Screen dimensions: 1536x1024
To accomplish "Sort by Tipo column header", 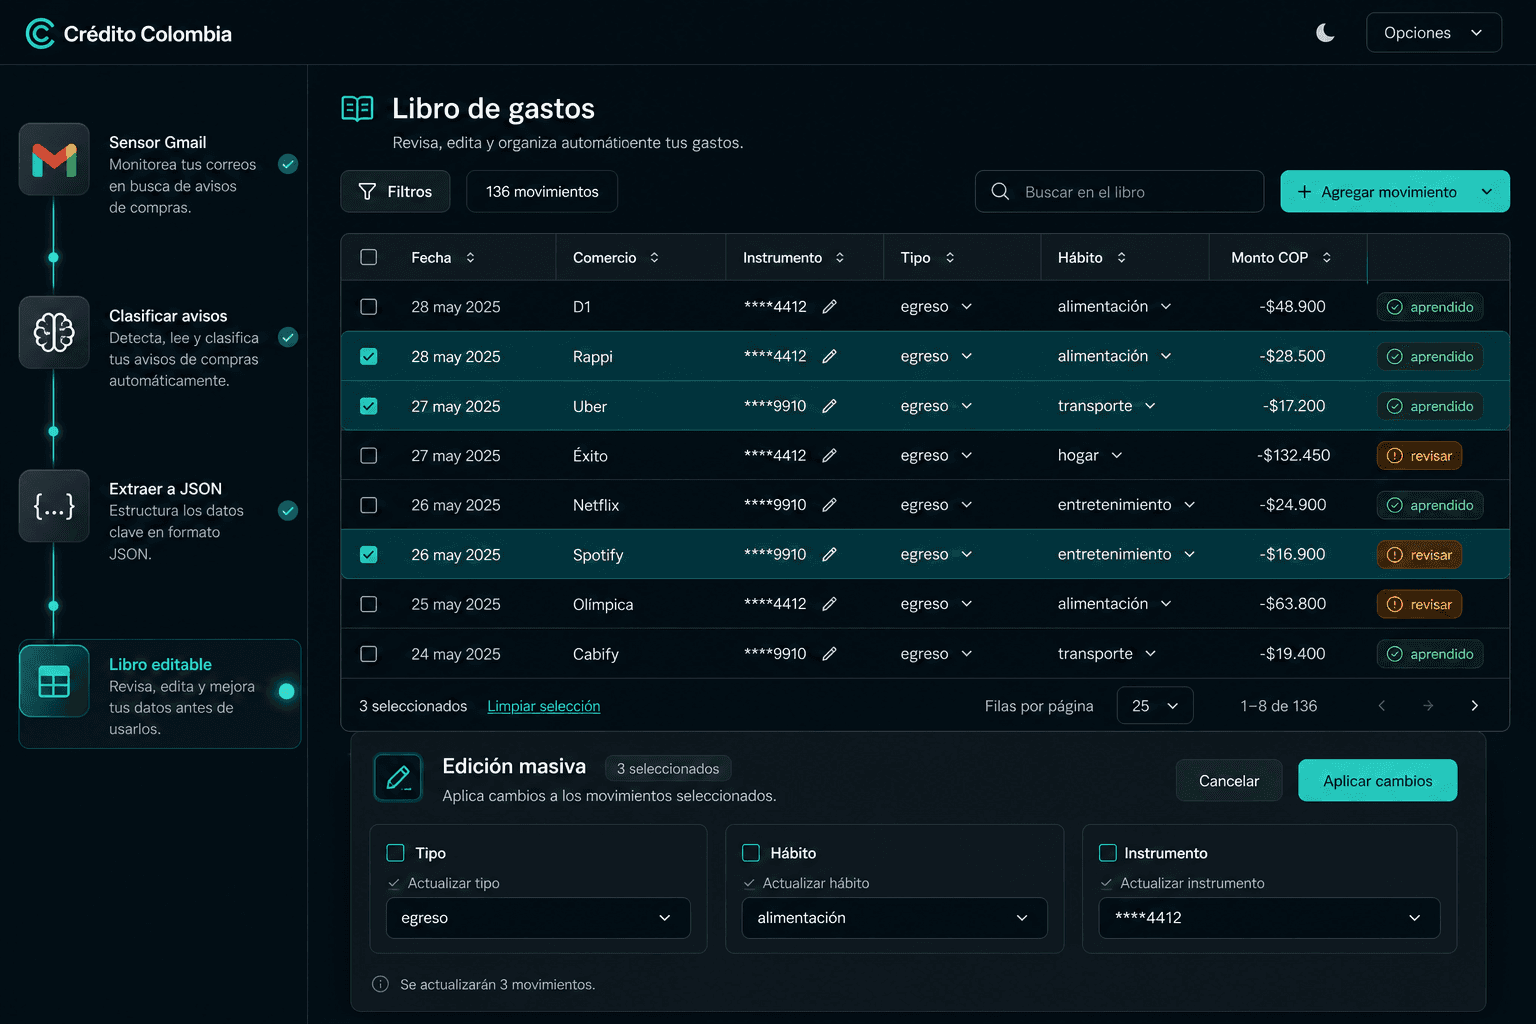I will [927, 258].
